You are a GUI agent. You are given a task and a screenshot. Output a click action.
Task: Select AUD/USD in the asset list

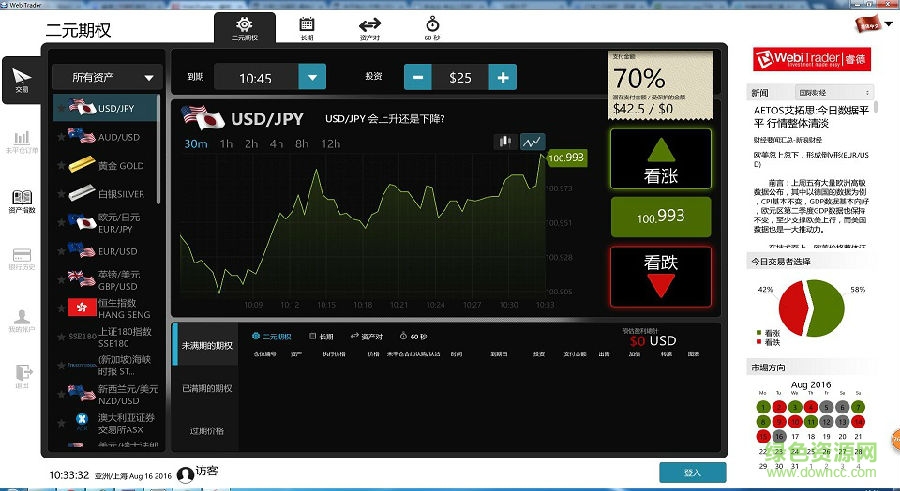(104, 137)
